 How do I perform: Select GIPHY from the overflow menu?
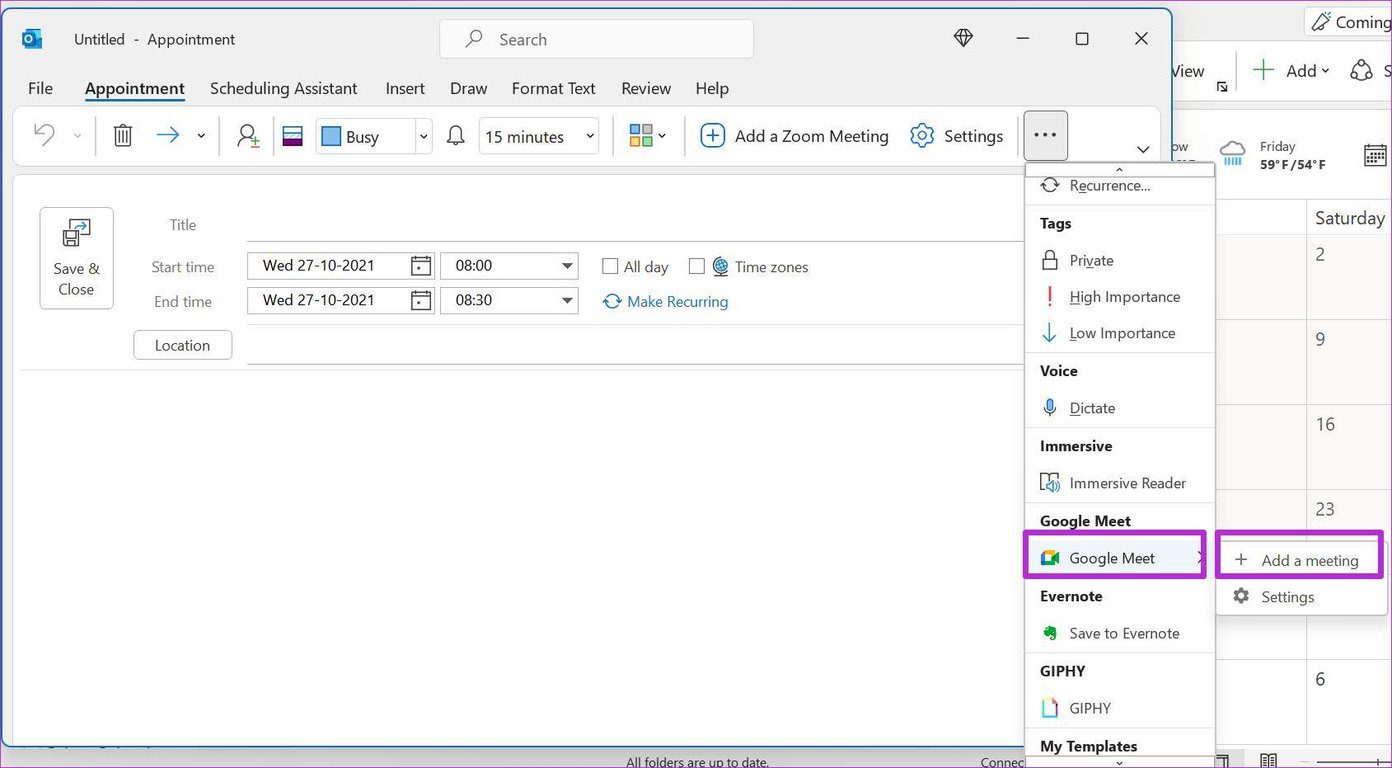pos(1120,708)
